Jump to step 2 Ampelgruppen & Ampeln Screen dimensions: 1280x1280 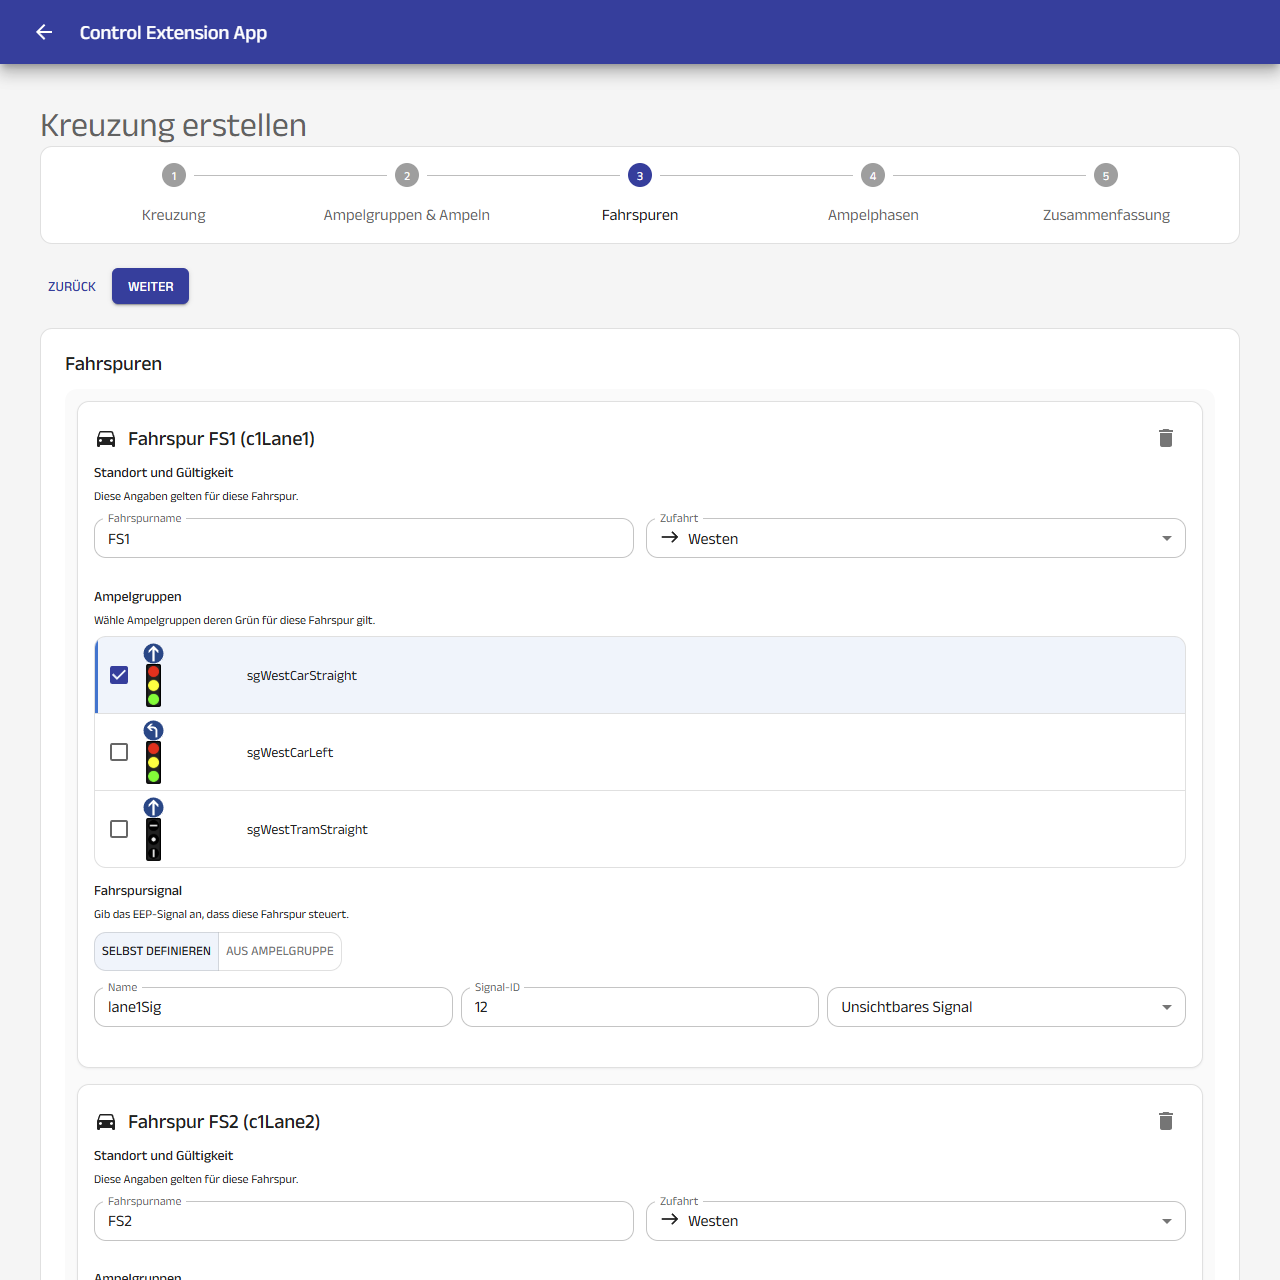407,195
